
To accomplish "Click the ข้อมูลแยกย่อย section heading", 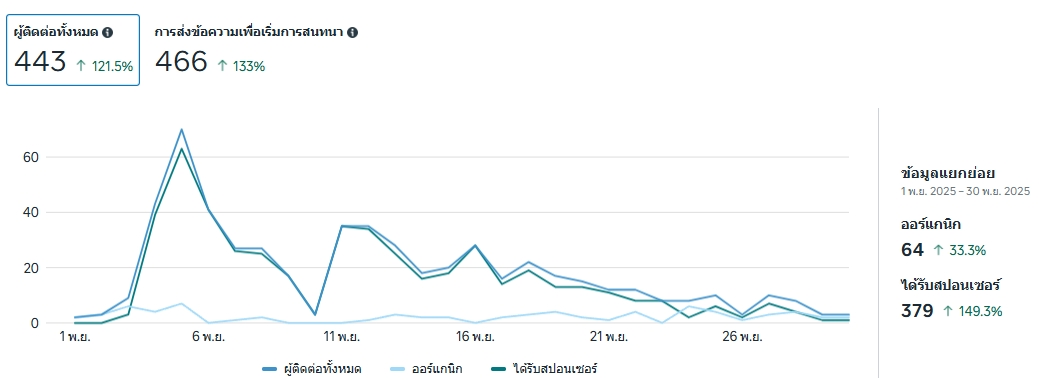I will coord(948,174).
